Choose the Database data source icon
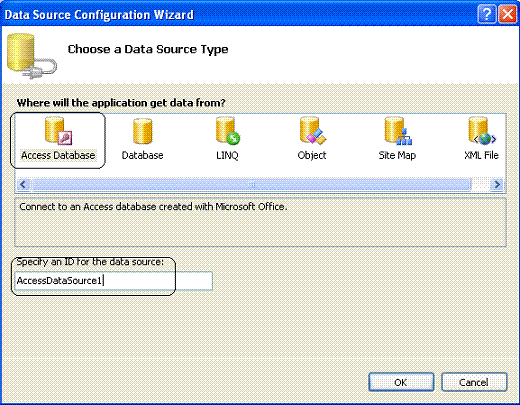Image resolution: width=520 pixels, height=405 pixels. (143, 132)
